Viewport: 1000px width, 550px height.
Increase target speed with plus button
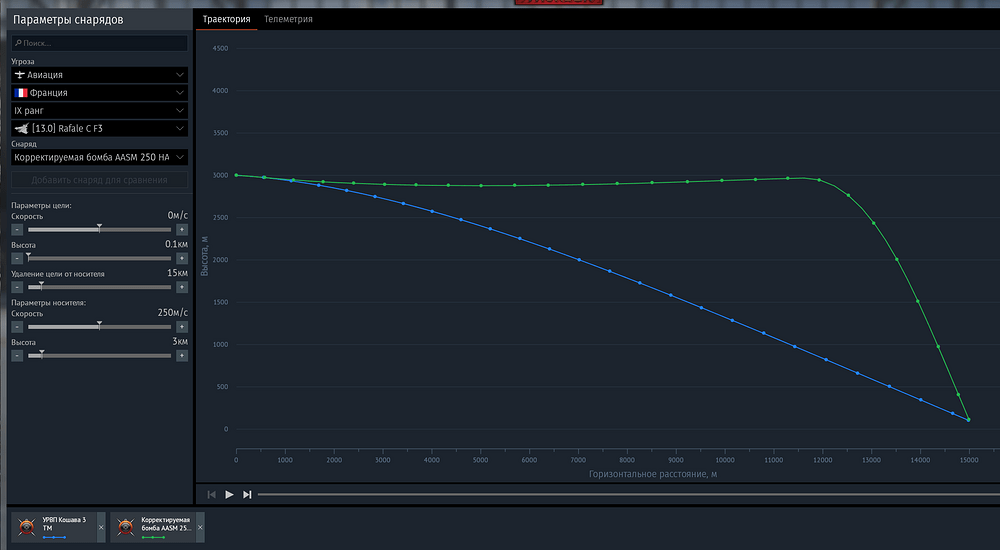(182, 230)
